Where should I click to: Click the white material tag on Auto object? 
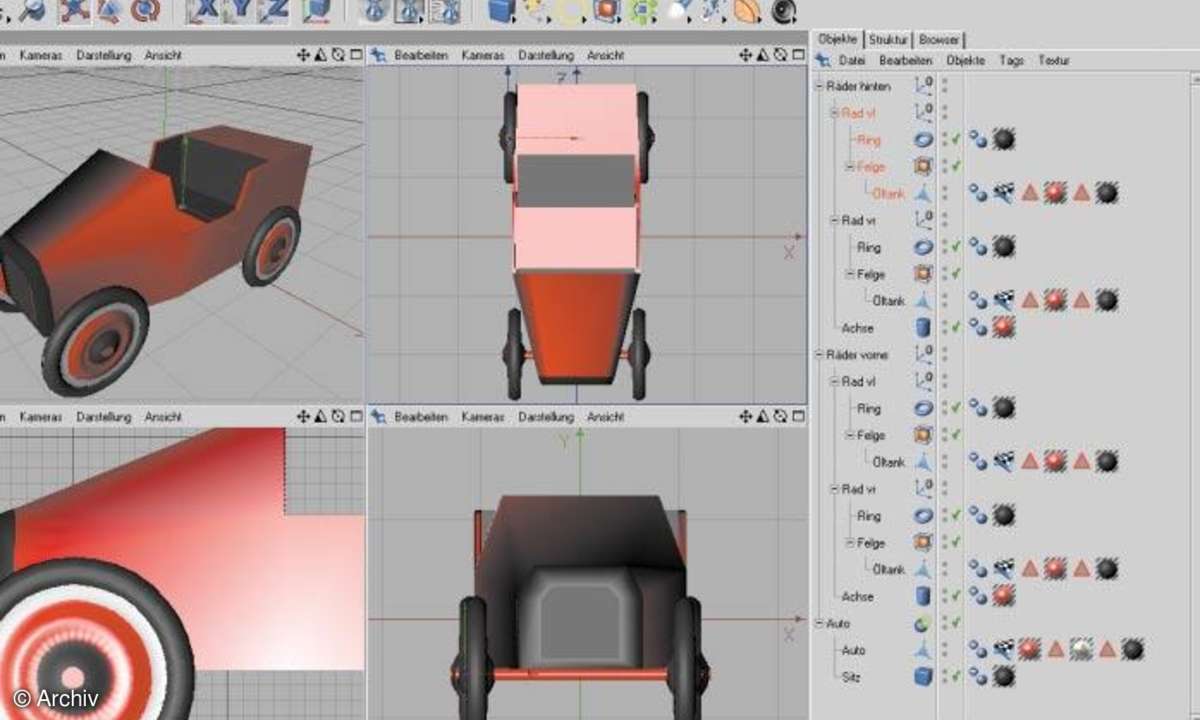point(1080,650)
